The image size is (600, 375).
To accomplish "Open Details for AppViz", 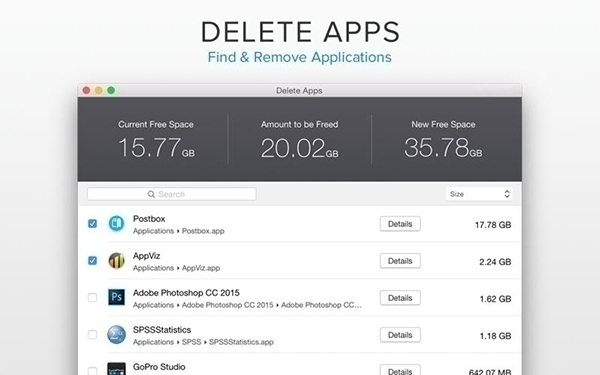I will [400, 261].
